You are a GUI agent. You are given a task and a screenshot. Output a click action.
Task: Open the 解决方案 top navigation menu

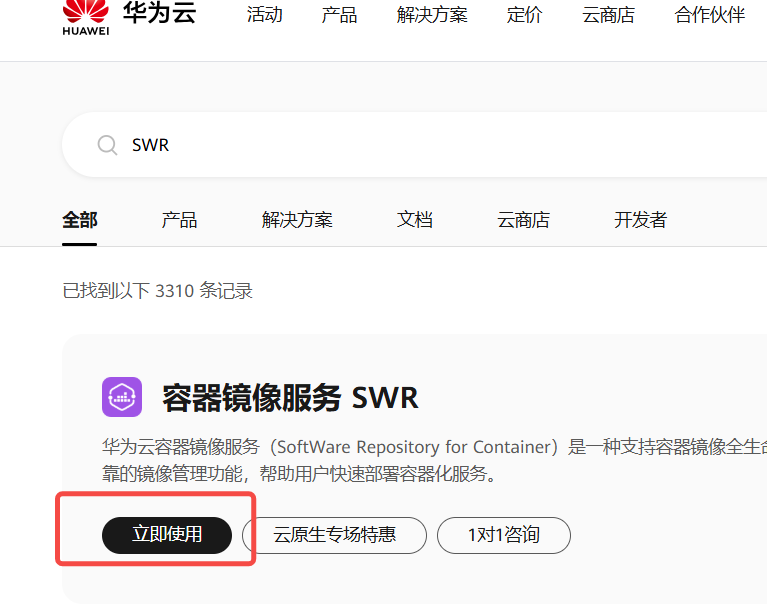coord(432,15)
